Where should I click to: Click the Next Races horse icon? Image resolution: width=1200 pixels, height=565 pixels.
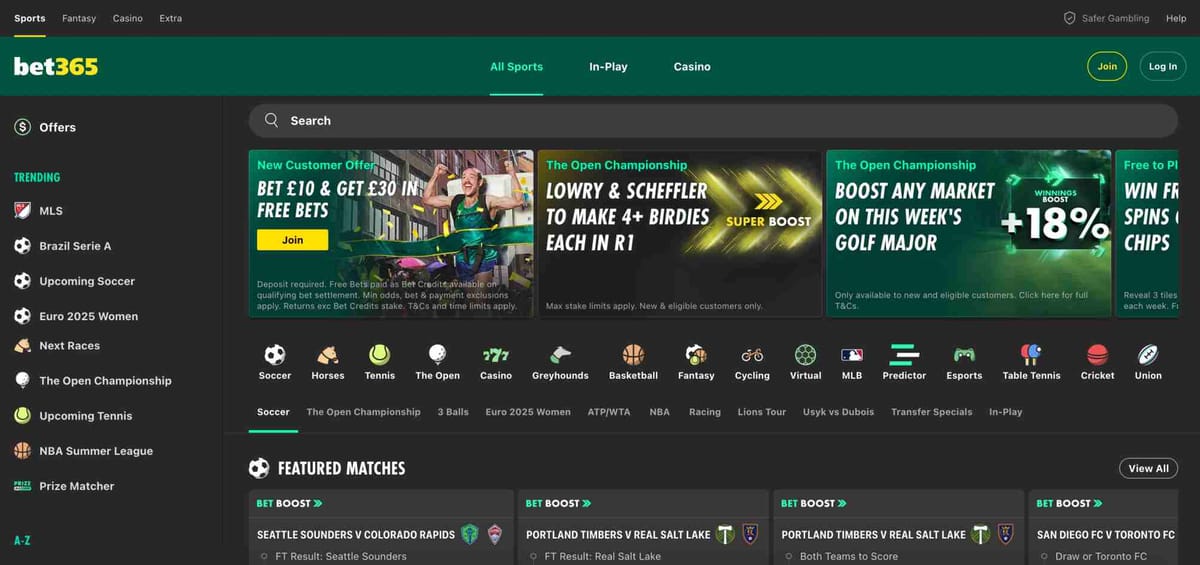pos(22,346)
